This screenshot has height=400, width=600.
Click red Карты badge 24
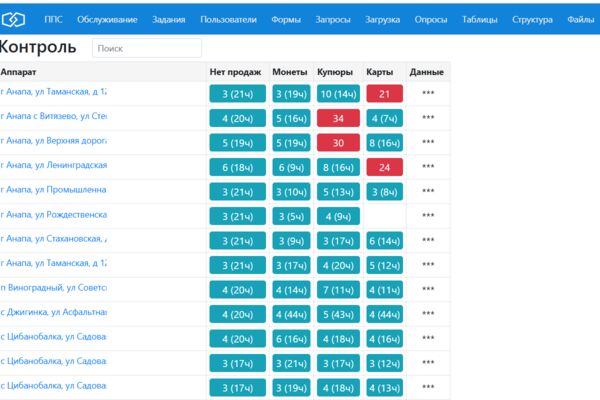(385, 167)
